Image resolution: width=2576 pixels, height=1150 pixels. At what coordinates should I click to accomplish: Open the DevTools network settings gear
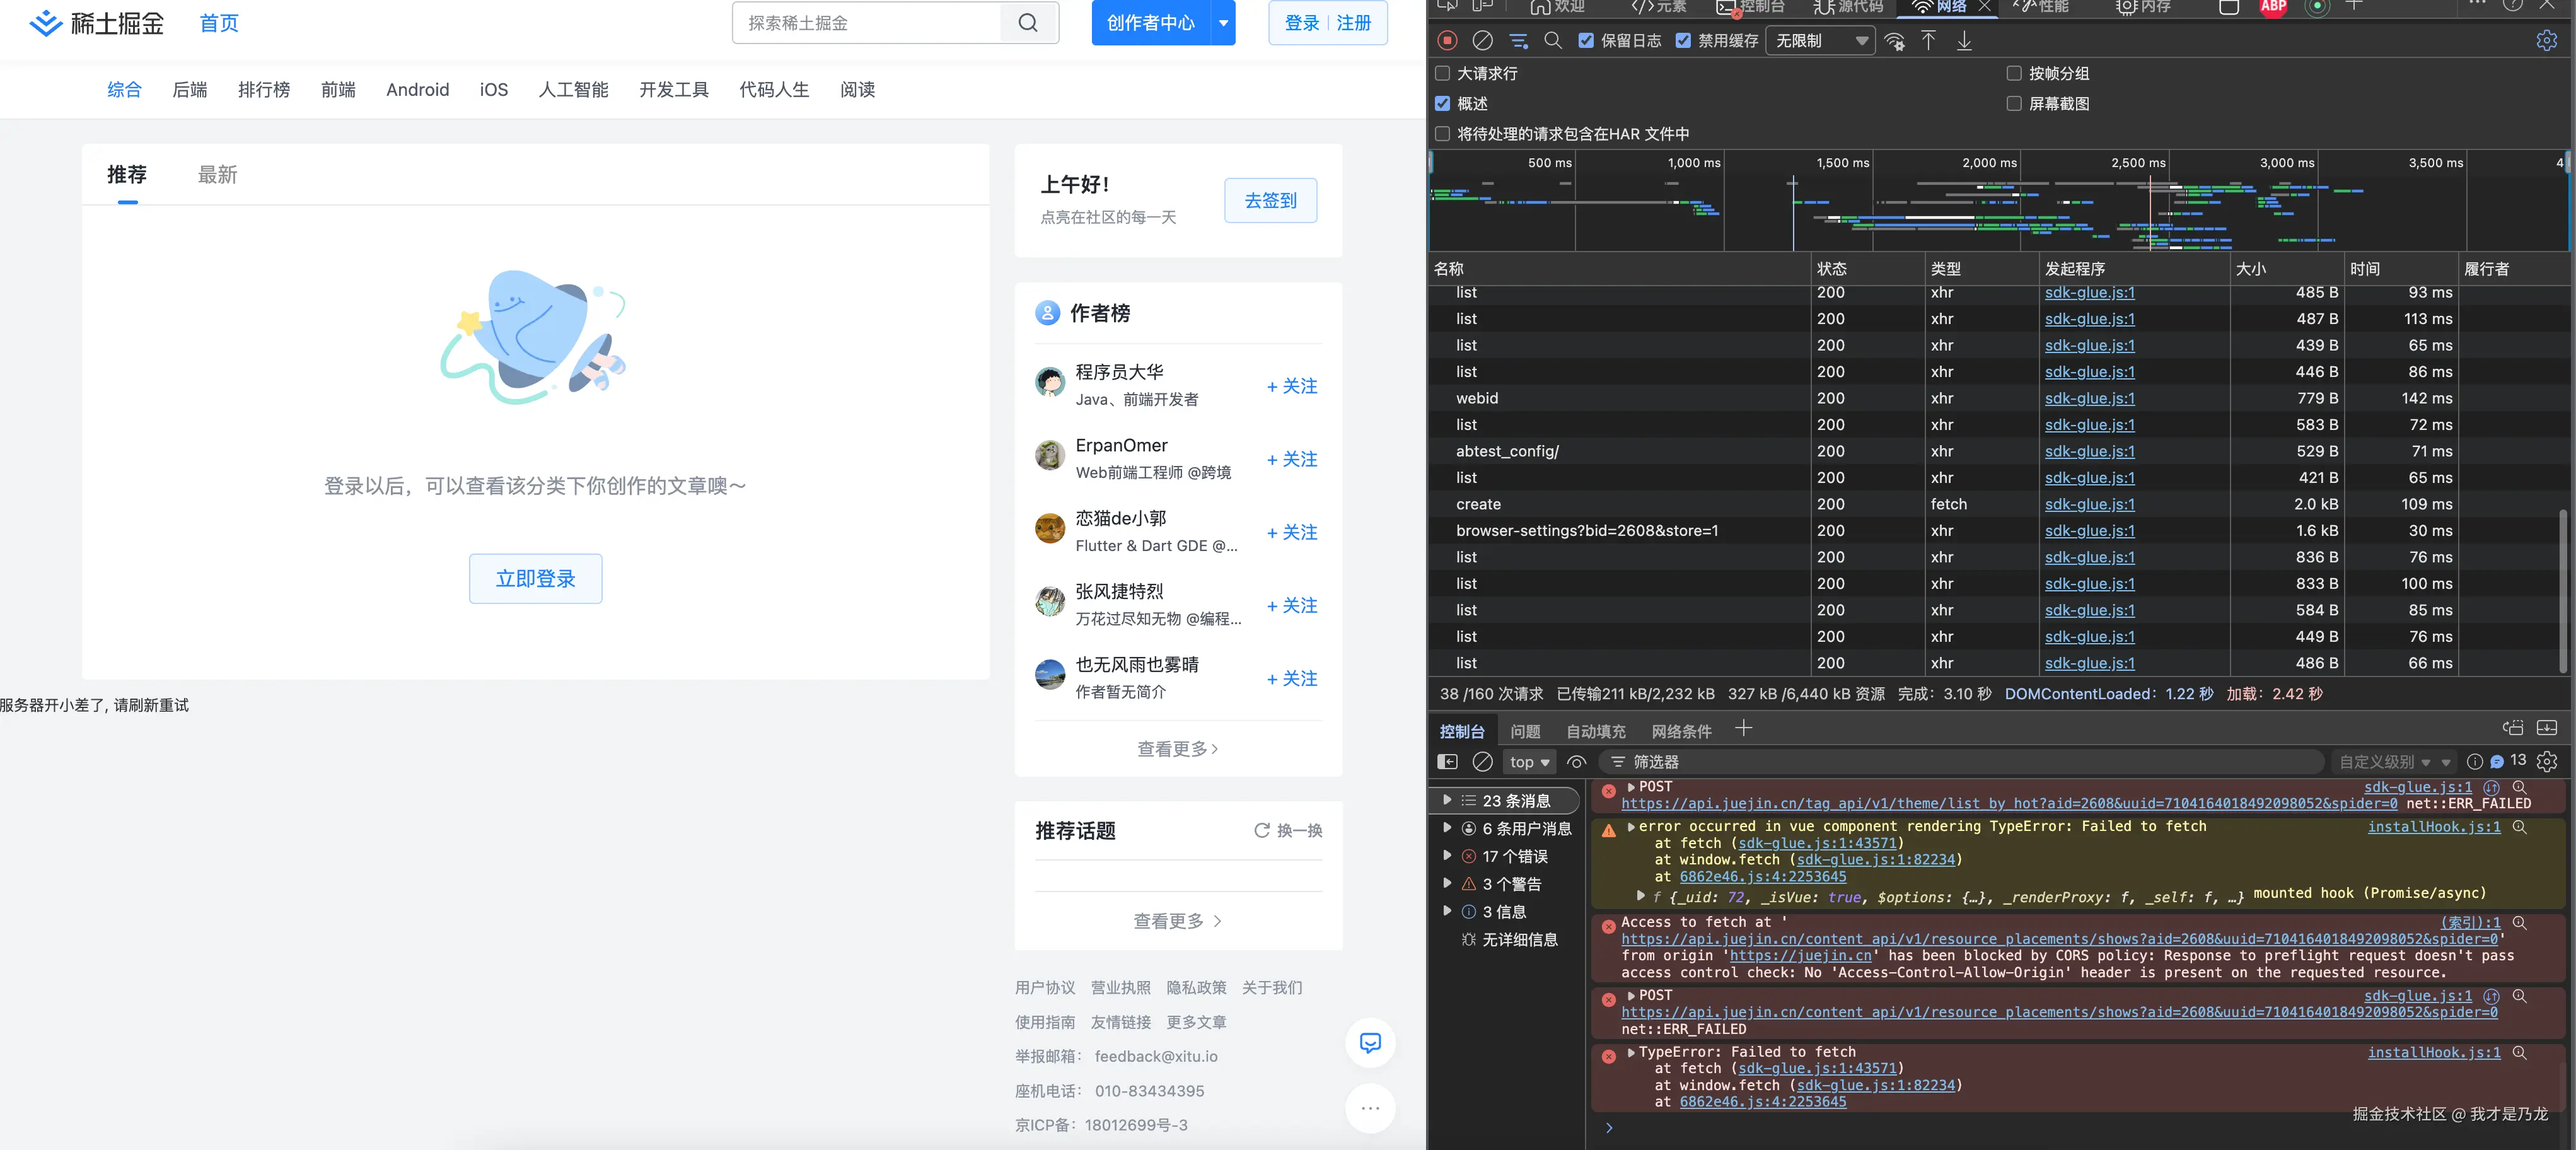(x=2547, y=40)
